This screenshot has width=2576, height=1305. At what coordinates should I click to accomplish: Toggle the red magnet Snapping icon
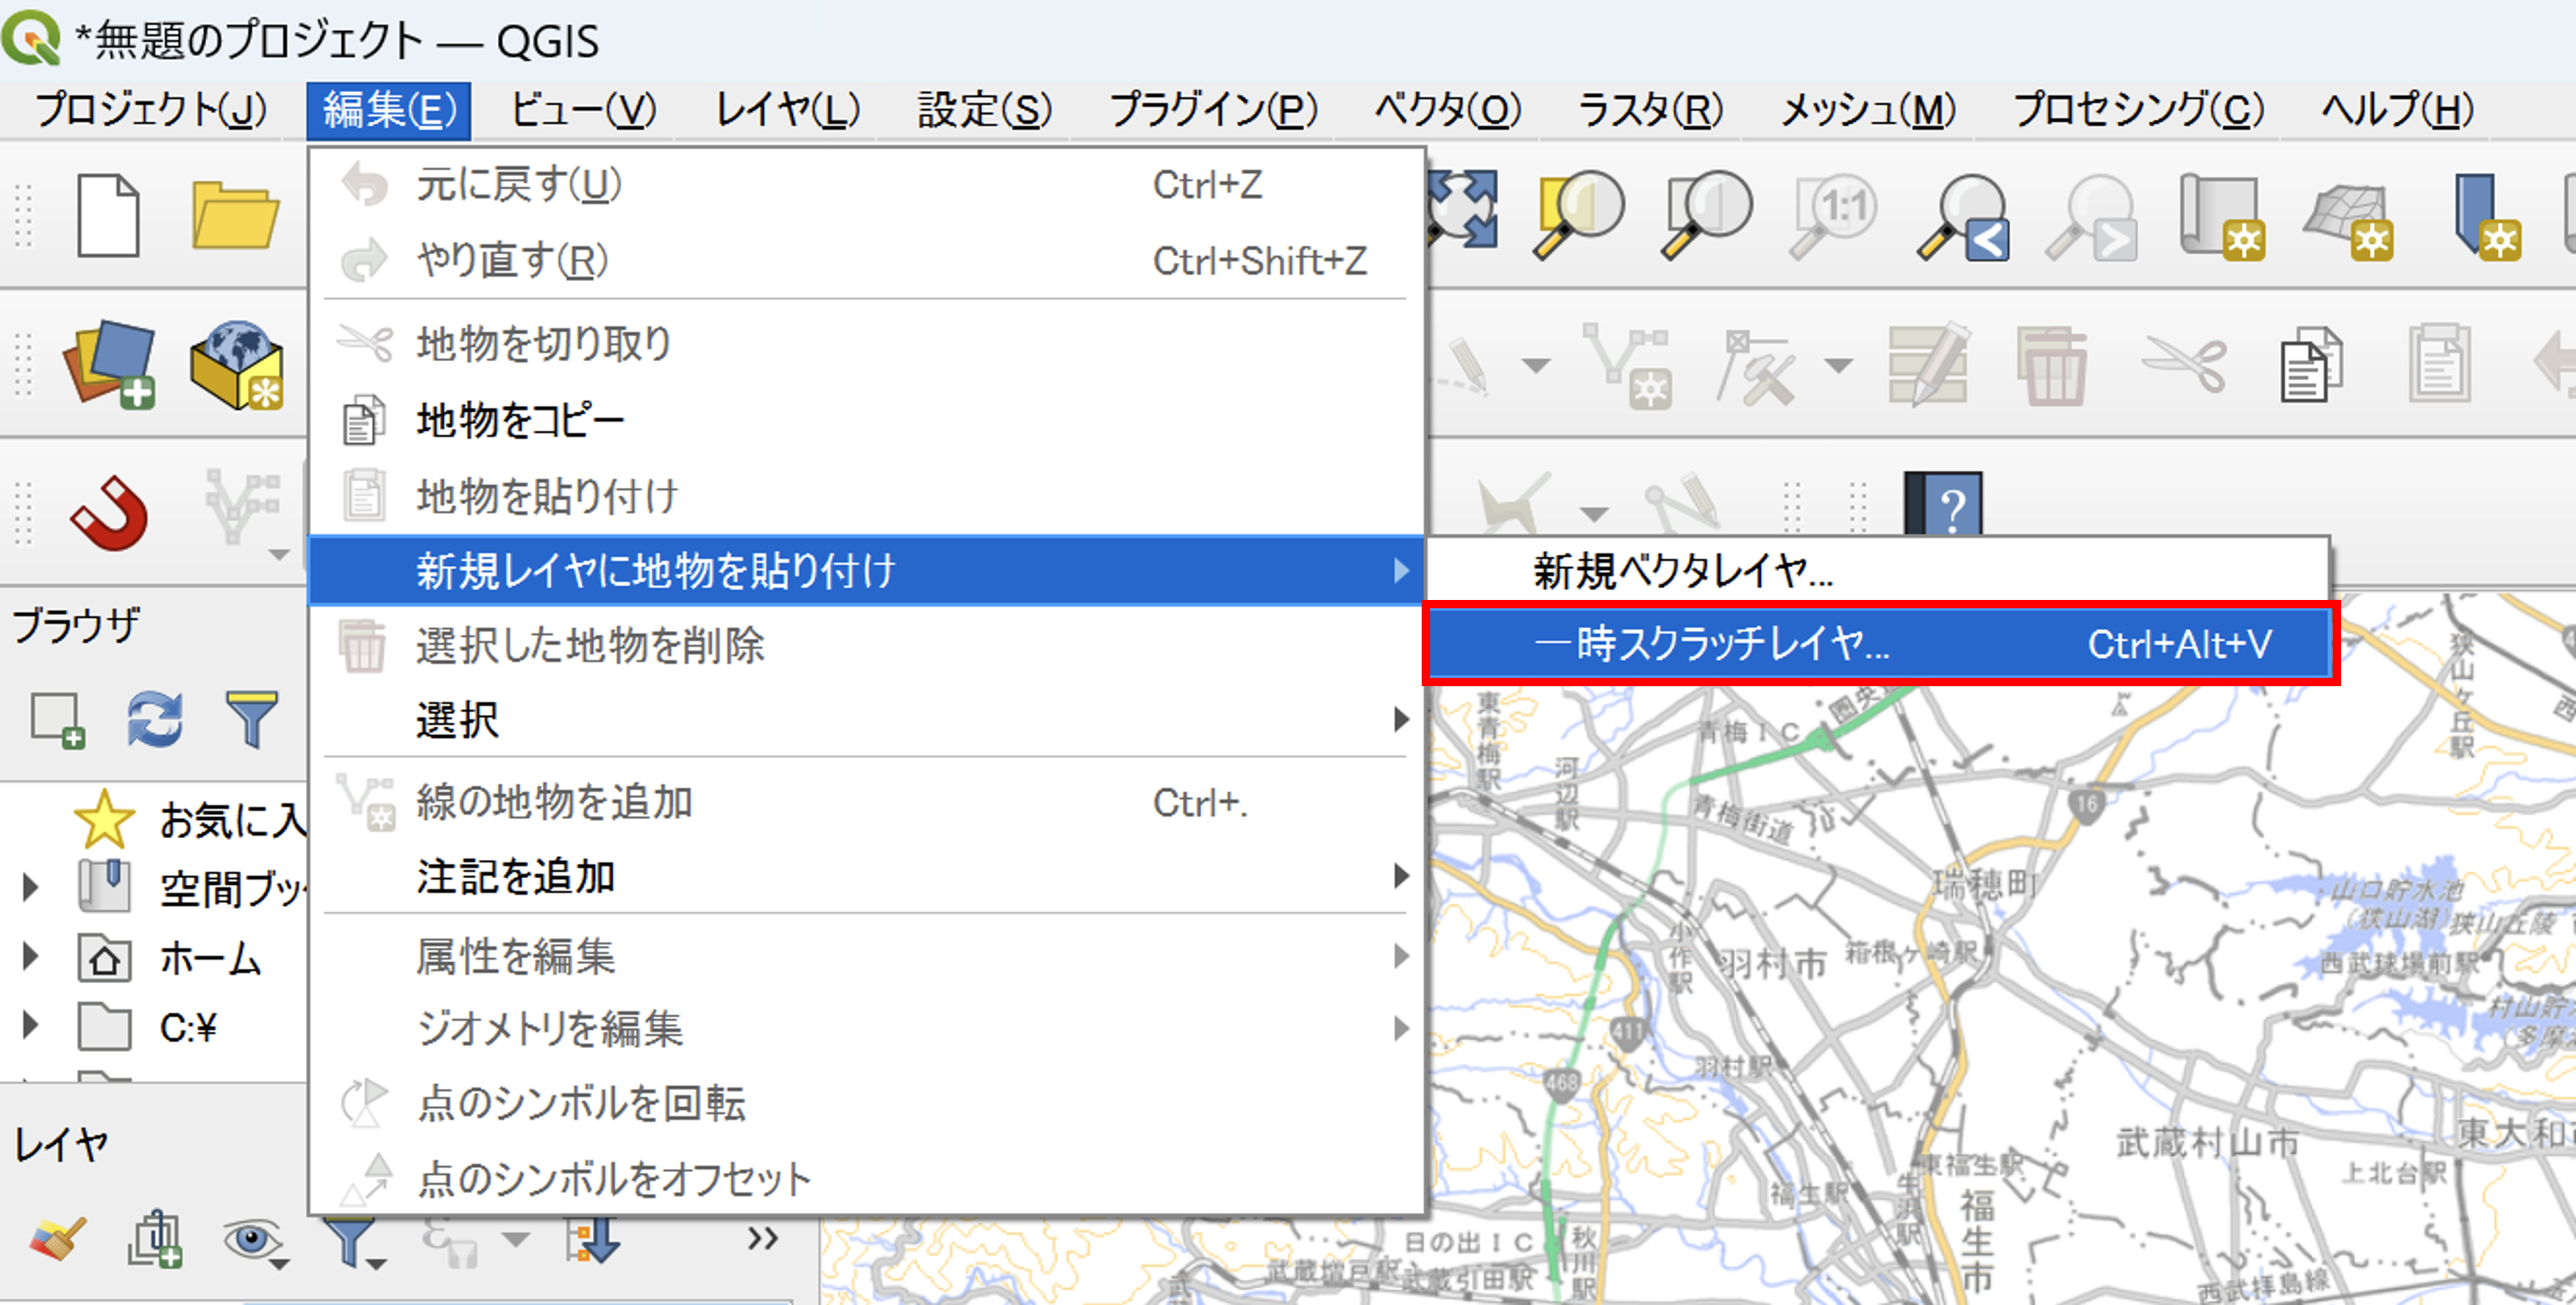point(110,512)
